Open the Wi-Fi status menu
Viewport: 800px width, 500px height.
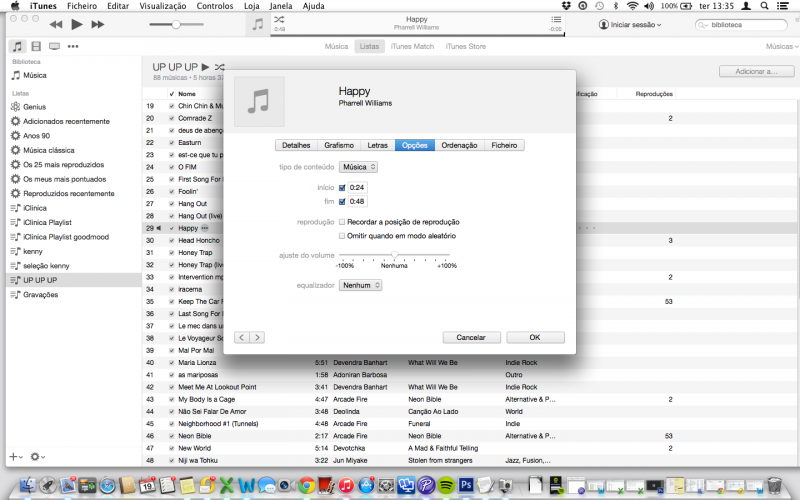click(632, 6)
